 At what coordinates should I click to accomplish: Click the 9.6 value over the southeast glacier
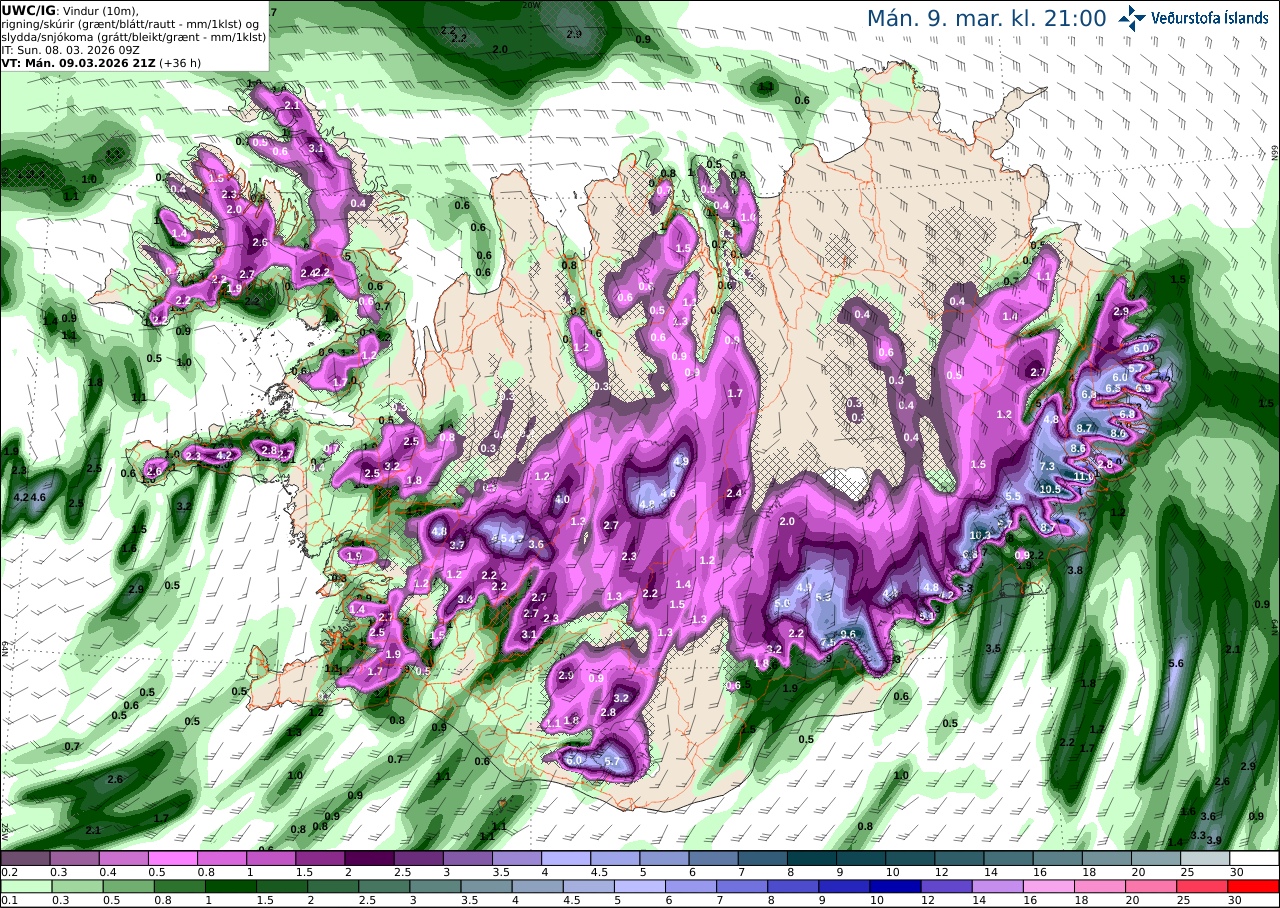tap(848, 634)
